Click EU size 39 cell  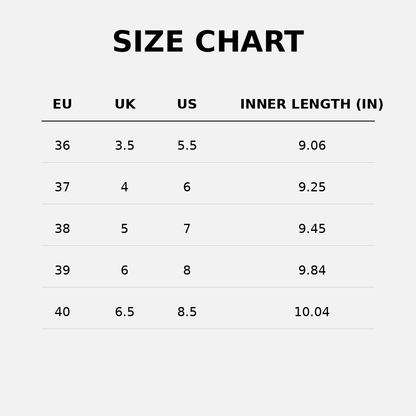[62, 270]
